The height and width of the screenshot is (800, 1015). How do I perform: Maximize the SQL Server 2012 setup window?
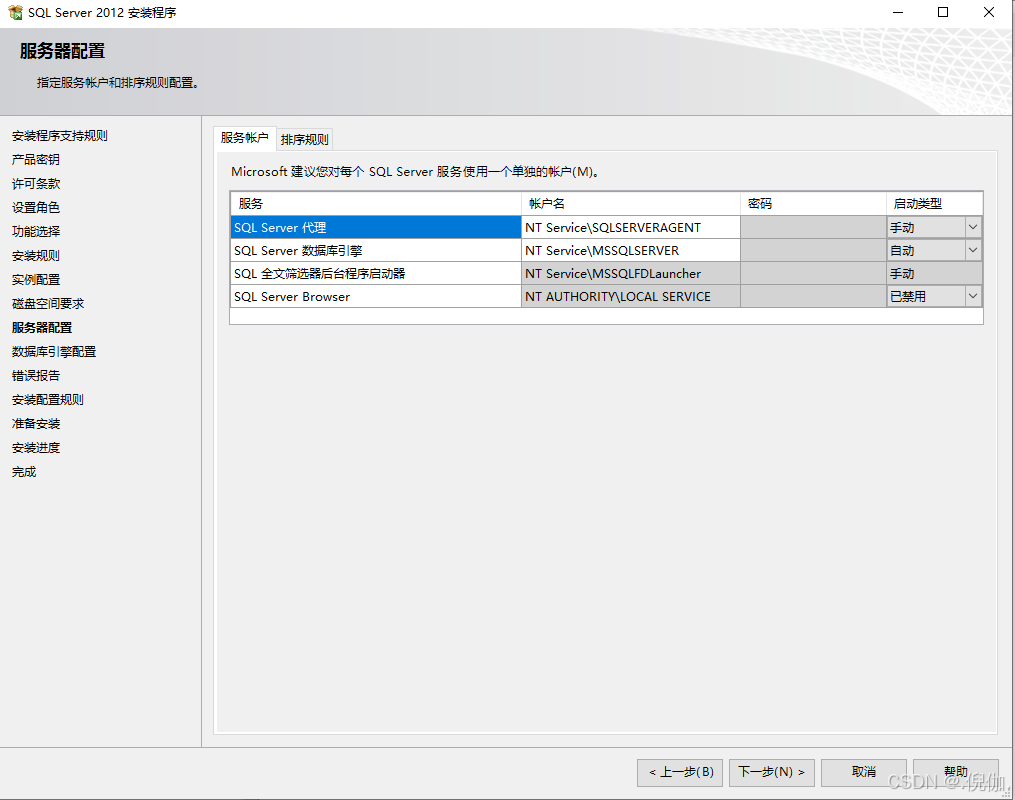click(x=943, y=12)
